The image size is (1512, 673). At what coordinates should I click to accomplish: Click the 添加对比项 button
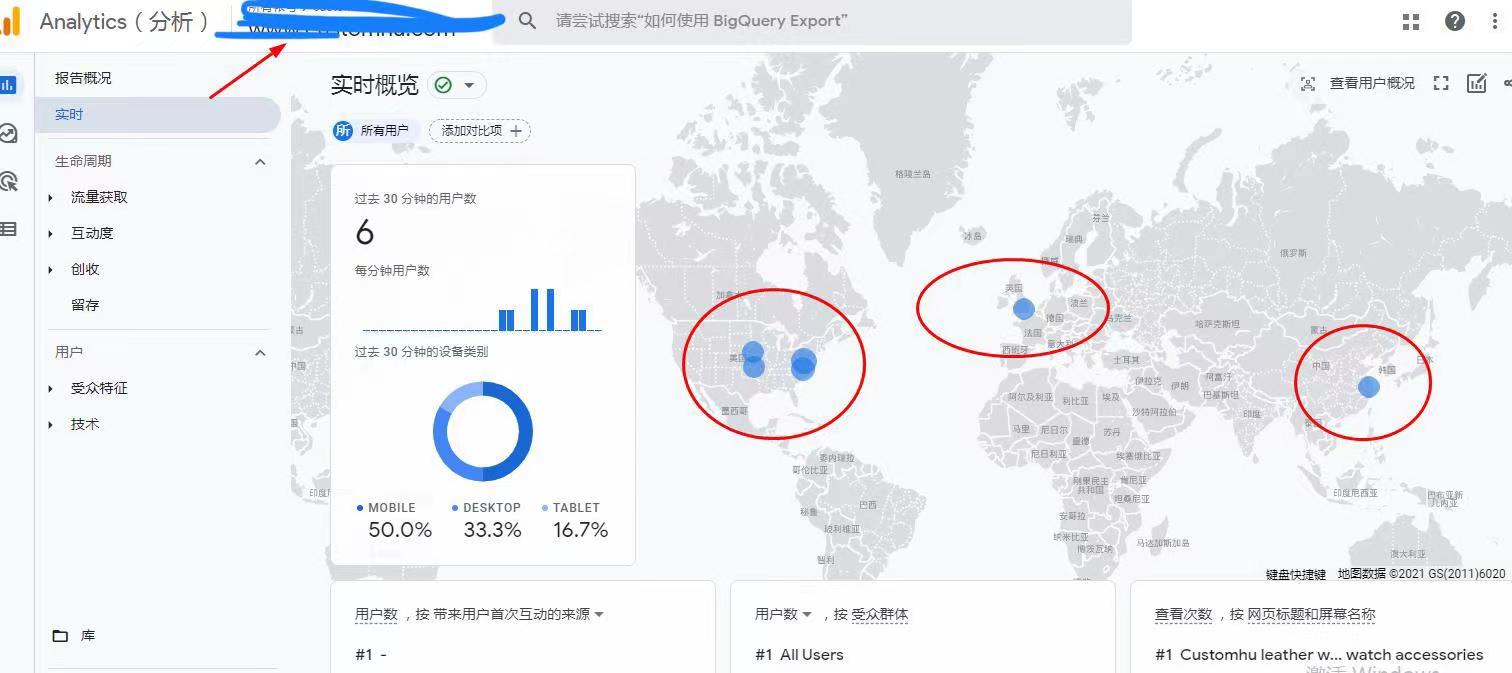(x=480, y=131)
